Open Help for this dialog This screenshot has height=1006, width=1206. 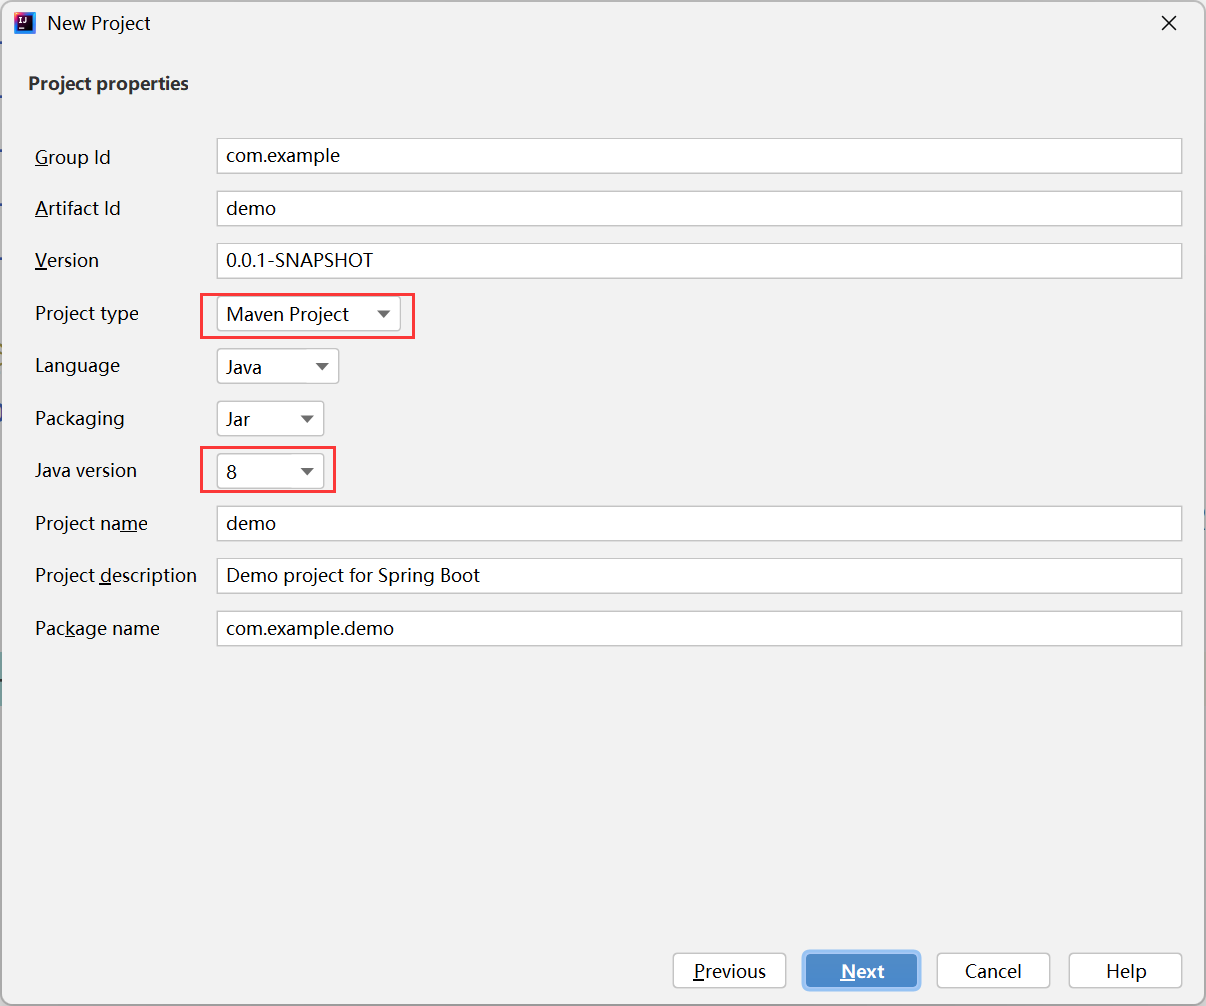click(1125, 971)
